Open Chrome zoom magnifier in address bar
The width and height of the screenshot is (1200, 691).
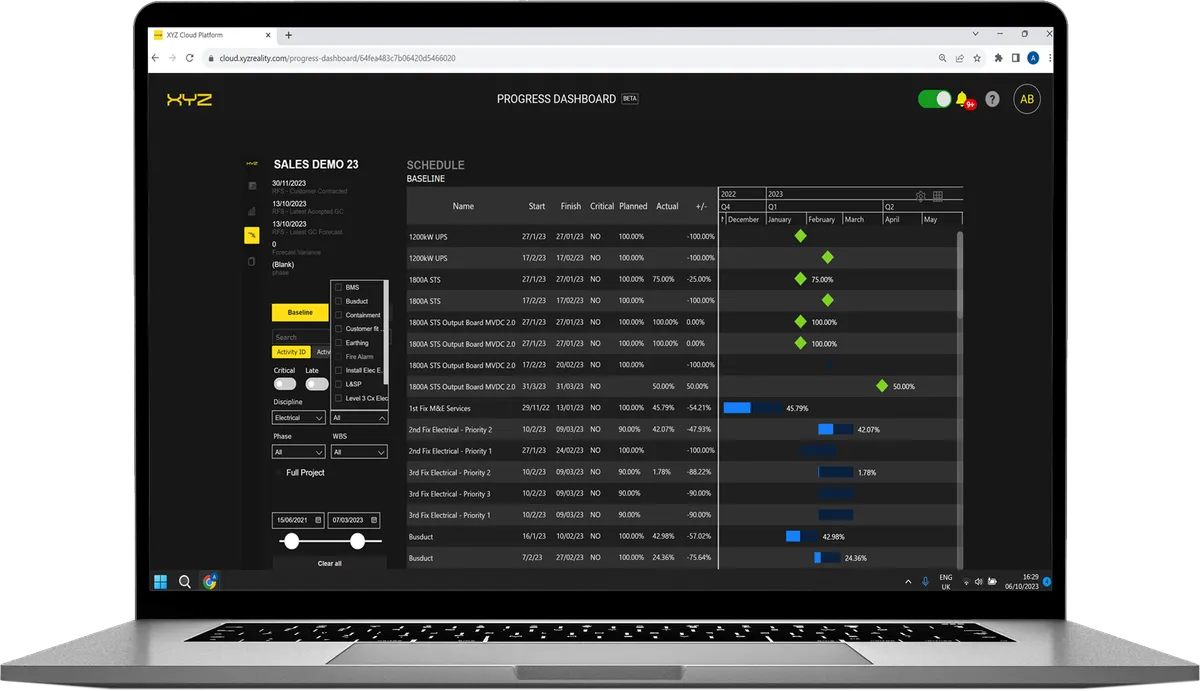click(943, 58)
